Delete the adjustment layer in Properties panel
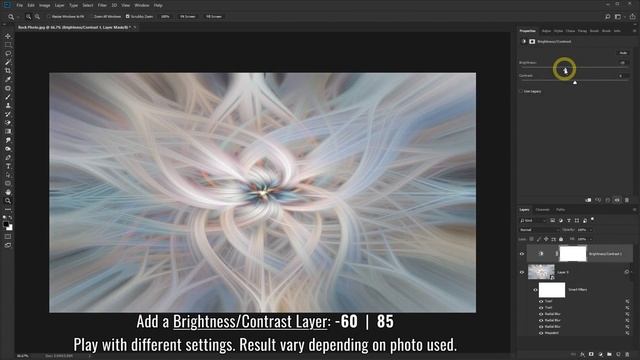 click(627, 200)
